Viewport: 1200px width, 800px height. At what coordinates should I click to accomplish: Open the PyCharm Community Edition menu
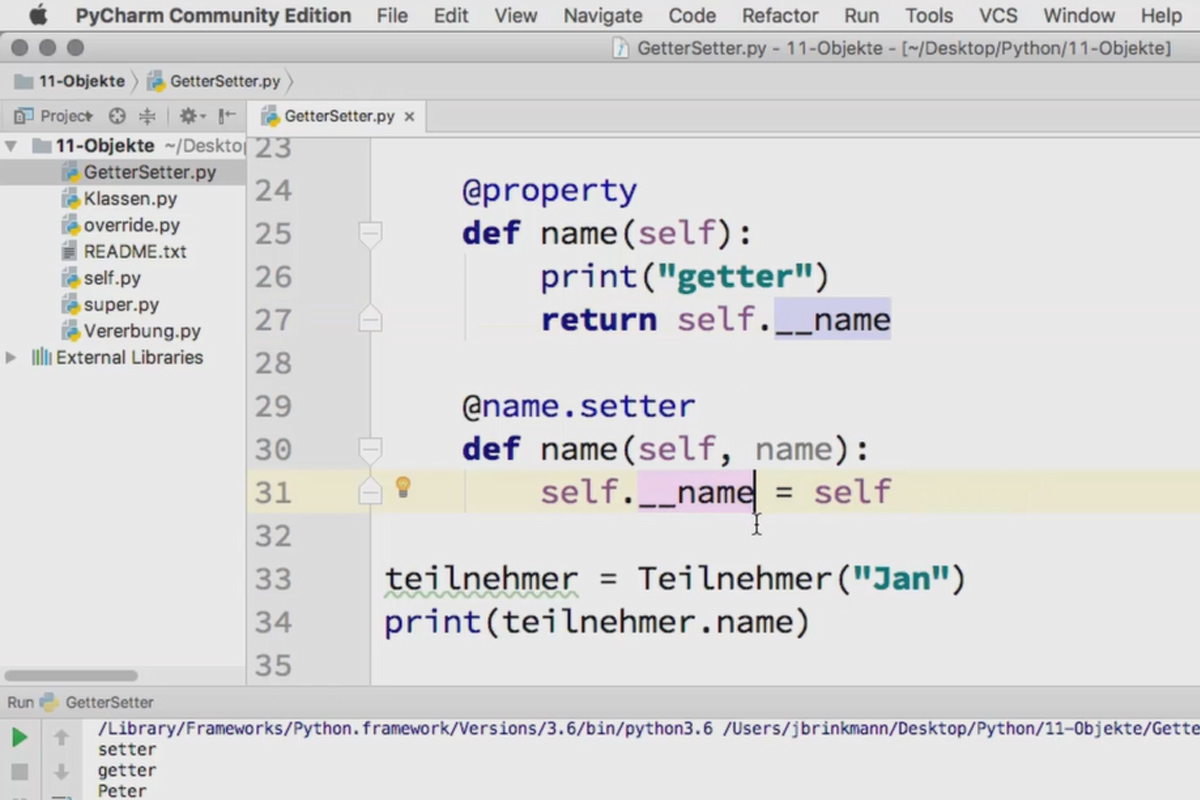(213, 15)
